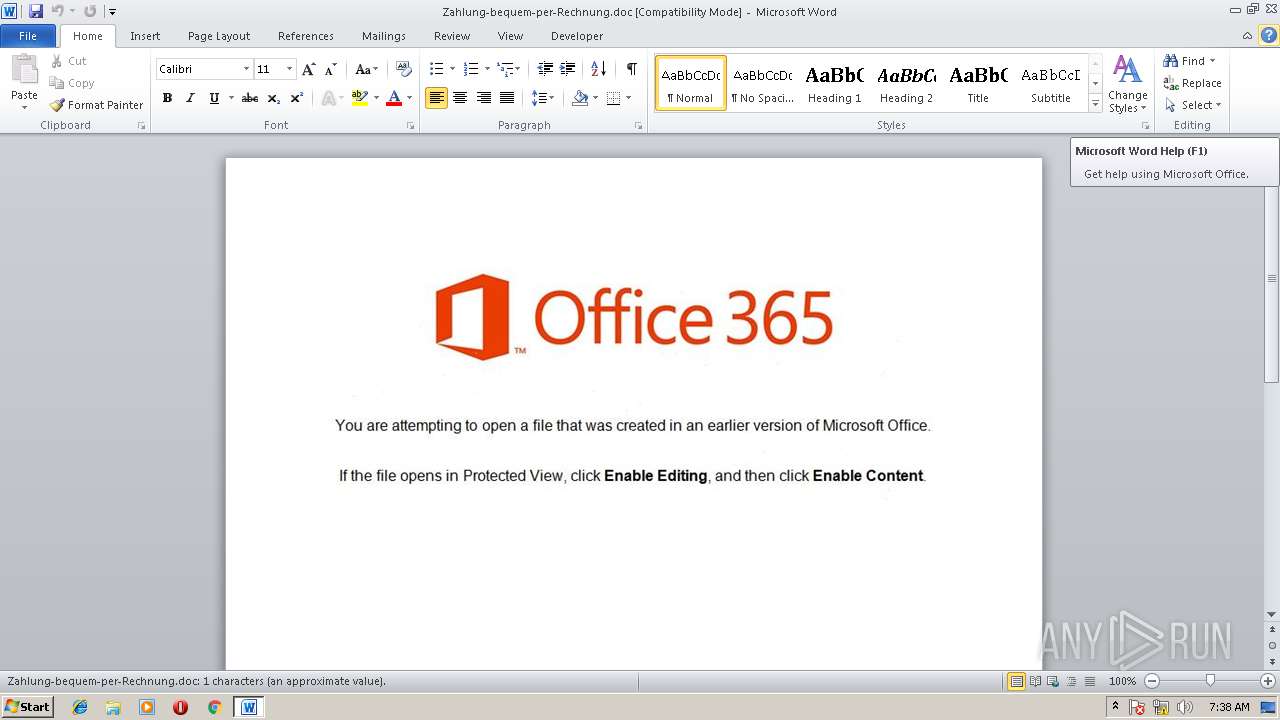Click the Center alignment icon

(x=460, y=98)
